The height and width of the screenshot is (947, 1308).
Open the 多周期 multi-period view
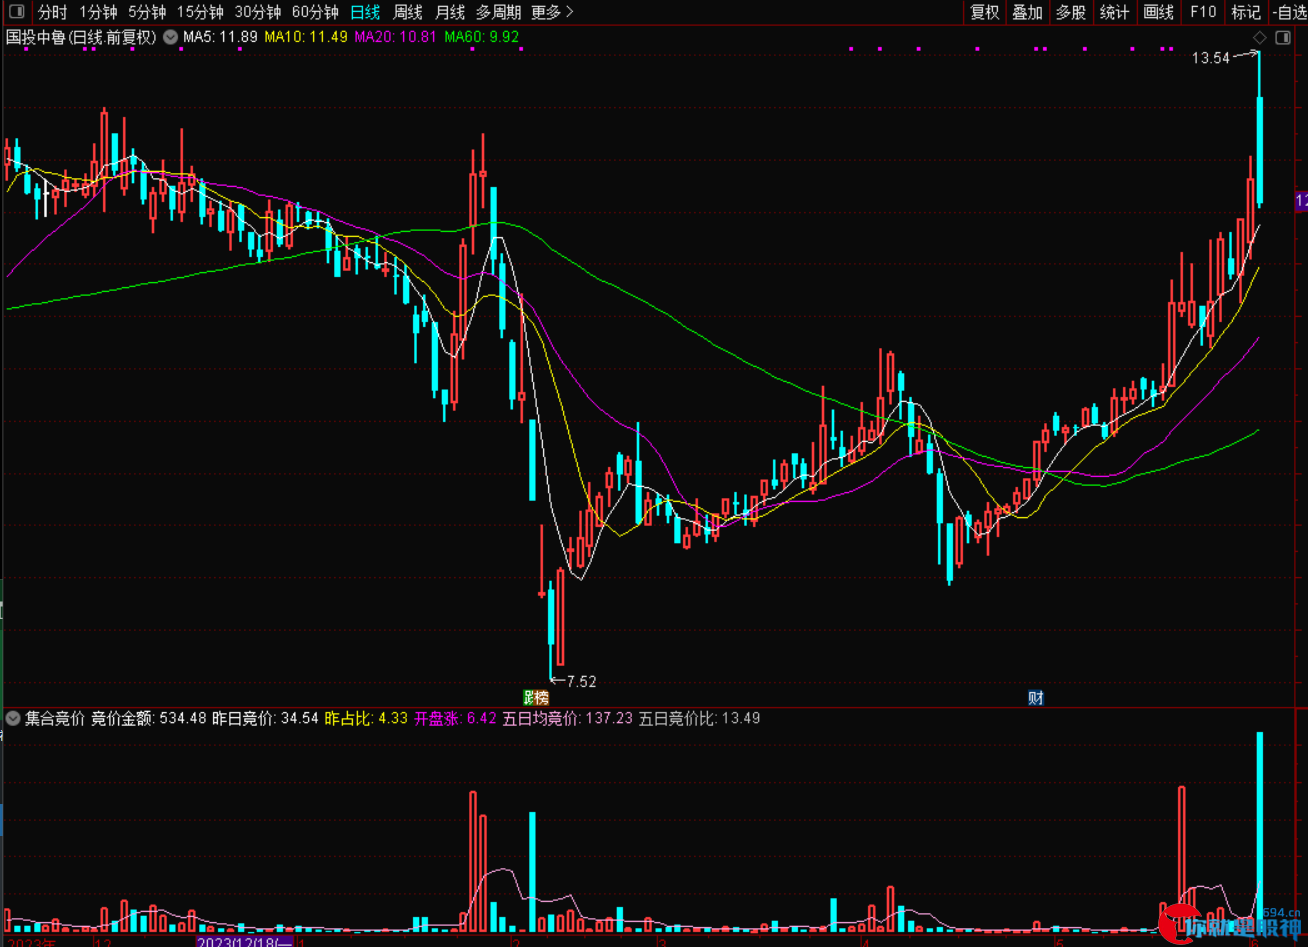coord(498,12)
